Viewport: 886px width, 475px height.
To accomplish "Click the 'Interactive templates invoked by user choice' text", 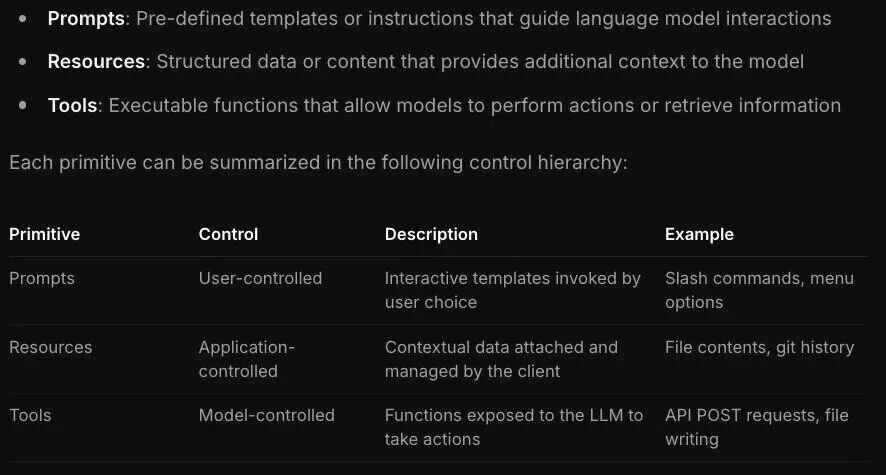I will click(x=512, y=290).
